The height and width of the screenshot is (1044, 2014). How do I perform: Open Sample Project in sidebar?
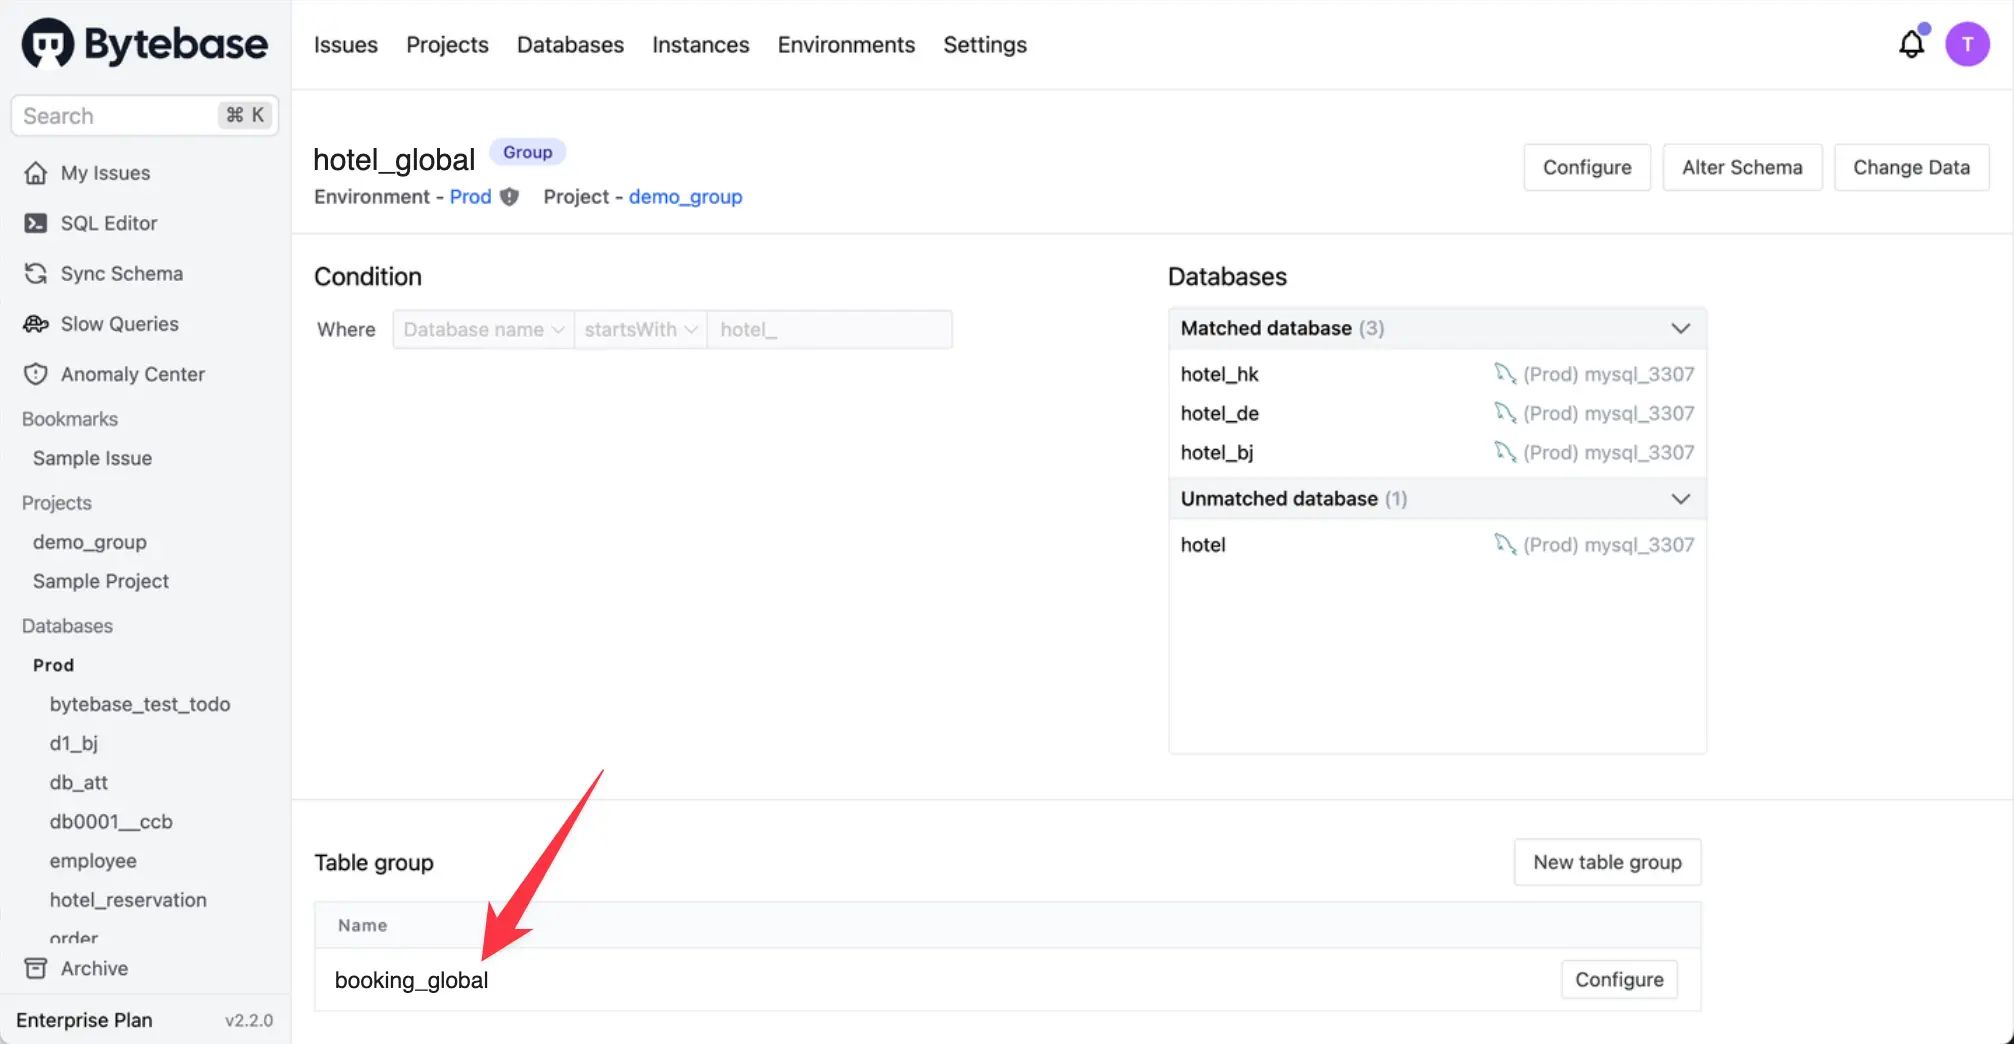(x=101, y=581)
